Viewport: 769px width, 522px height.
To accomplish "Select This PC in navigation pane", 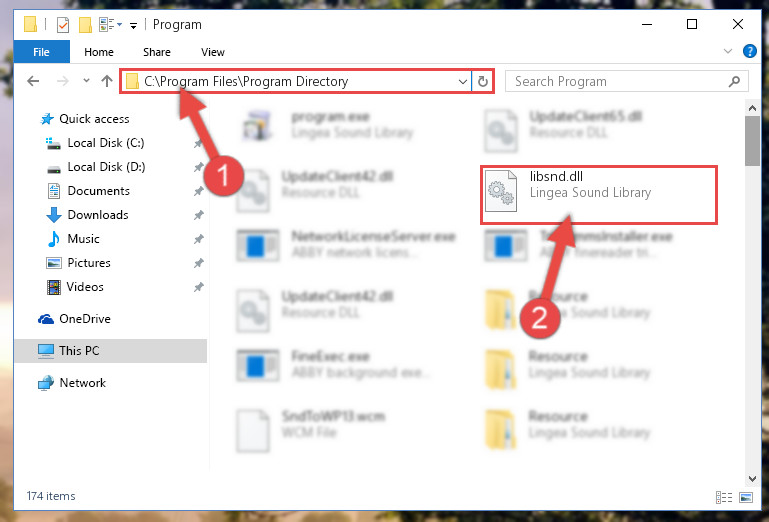I will pyautogui.click(x=110, y=351).
